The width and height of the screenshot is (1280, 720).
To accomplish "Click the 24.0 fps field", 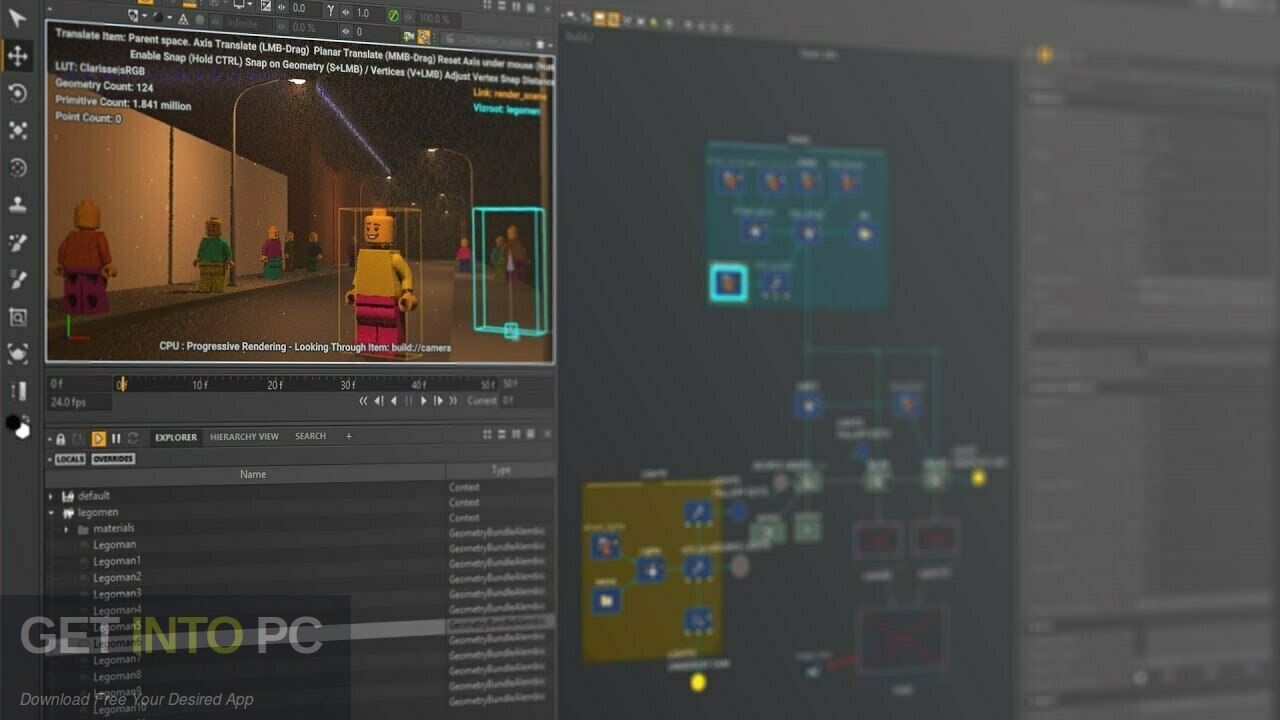I will coord(80,403).
